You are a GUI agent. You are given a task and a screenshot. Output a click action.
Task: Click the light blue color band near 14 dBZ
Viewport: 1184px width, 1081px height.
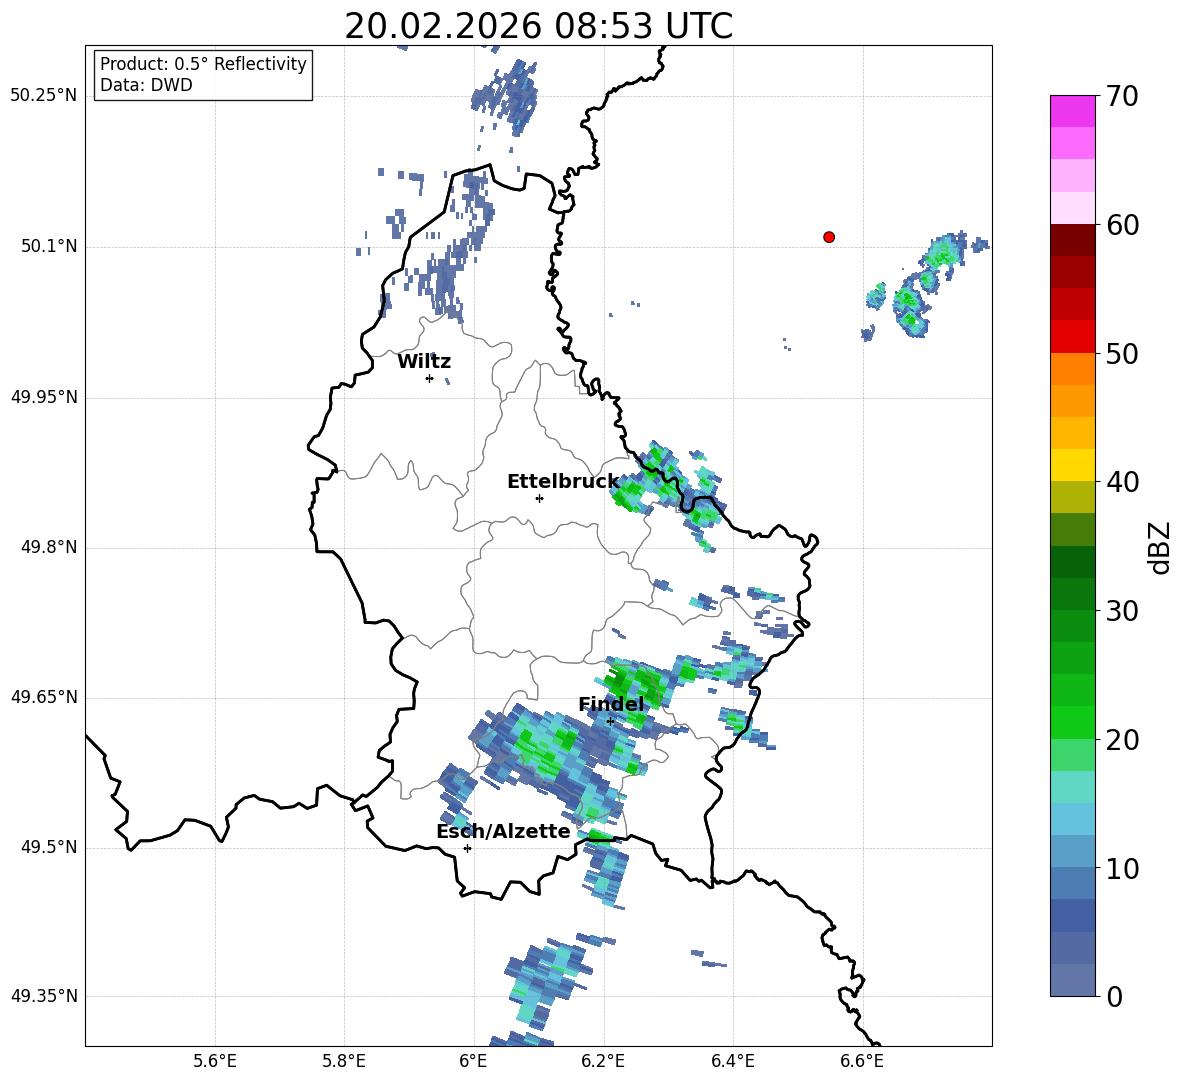coord(1072,819)
